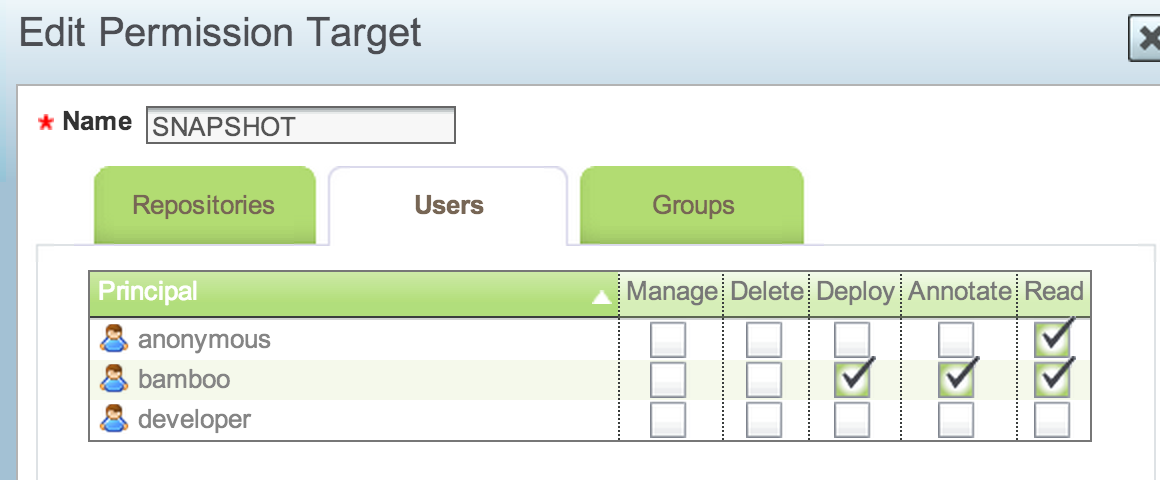Click the Read column header

1054,292
